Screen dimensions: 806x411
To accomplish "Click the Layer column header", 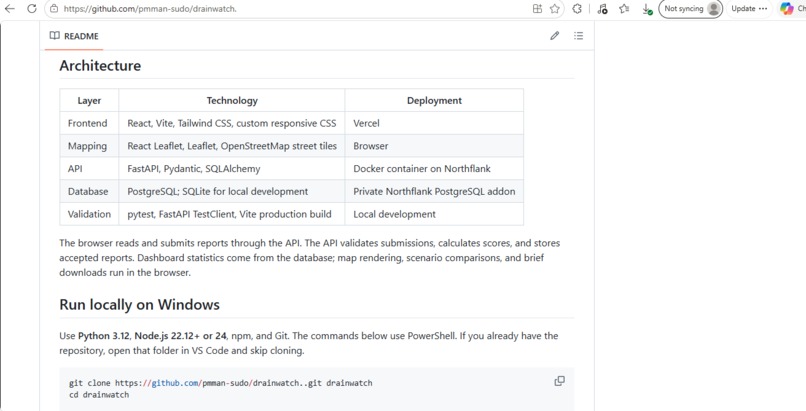I will 89,101.
